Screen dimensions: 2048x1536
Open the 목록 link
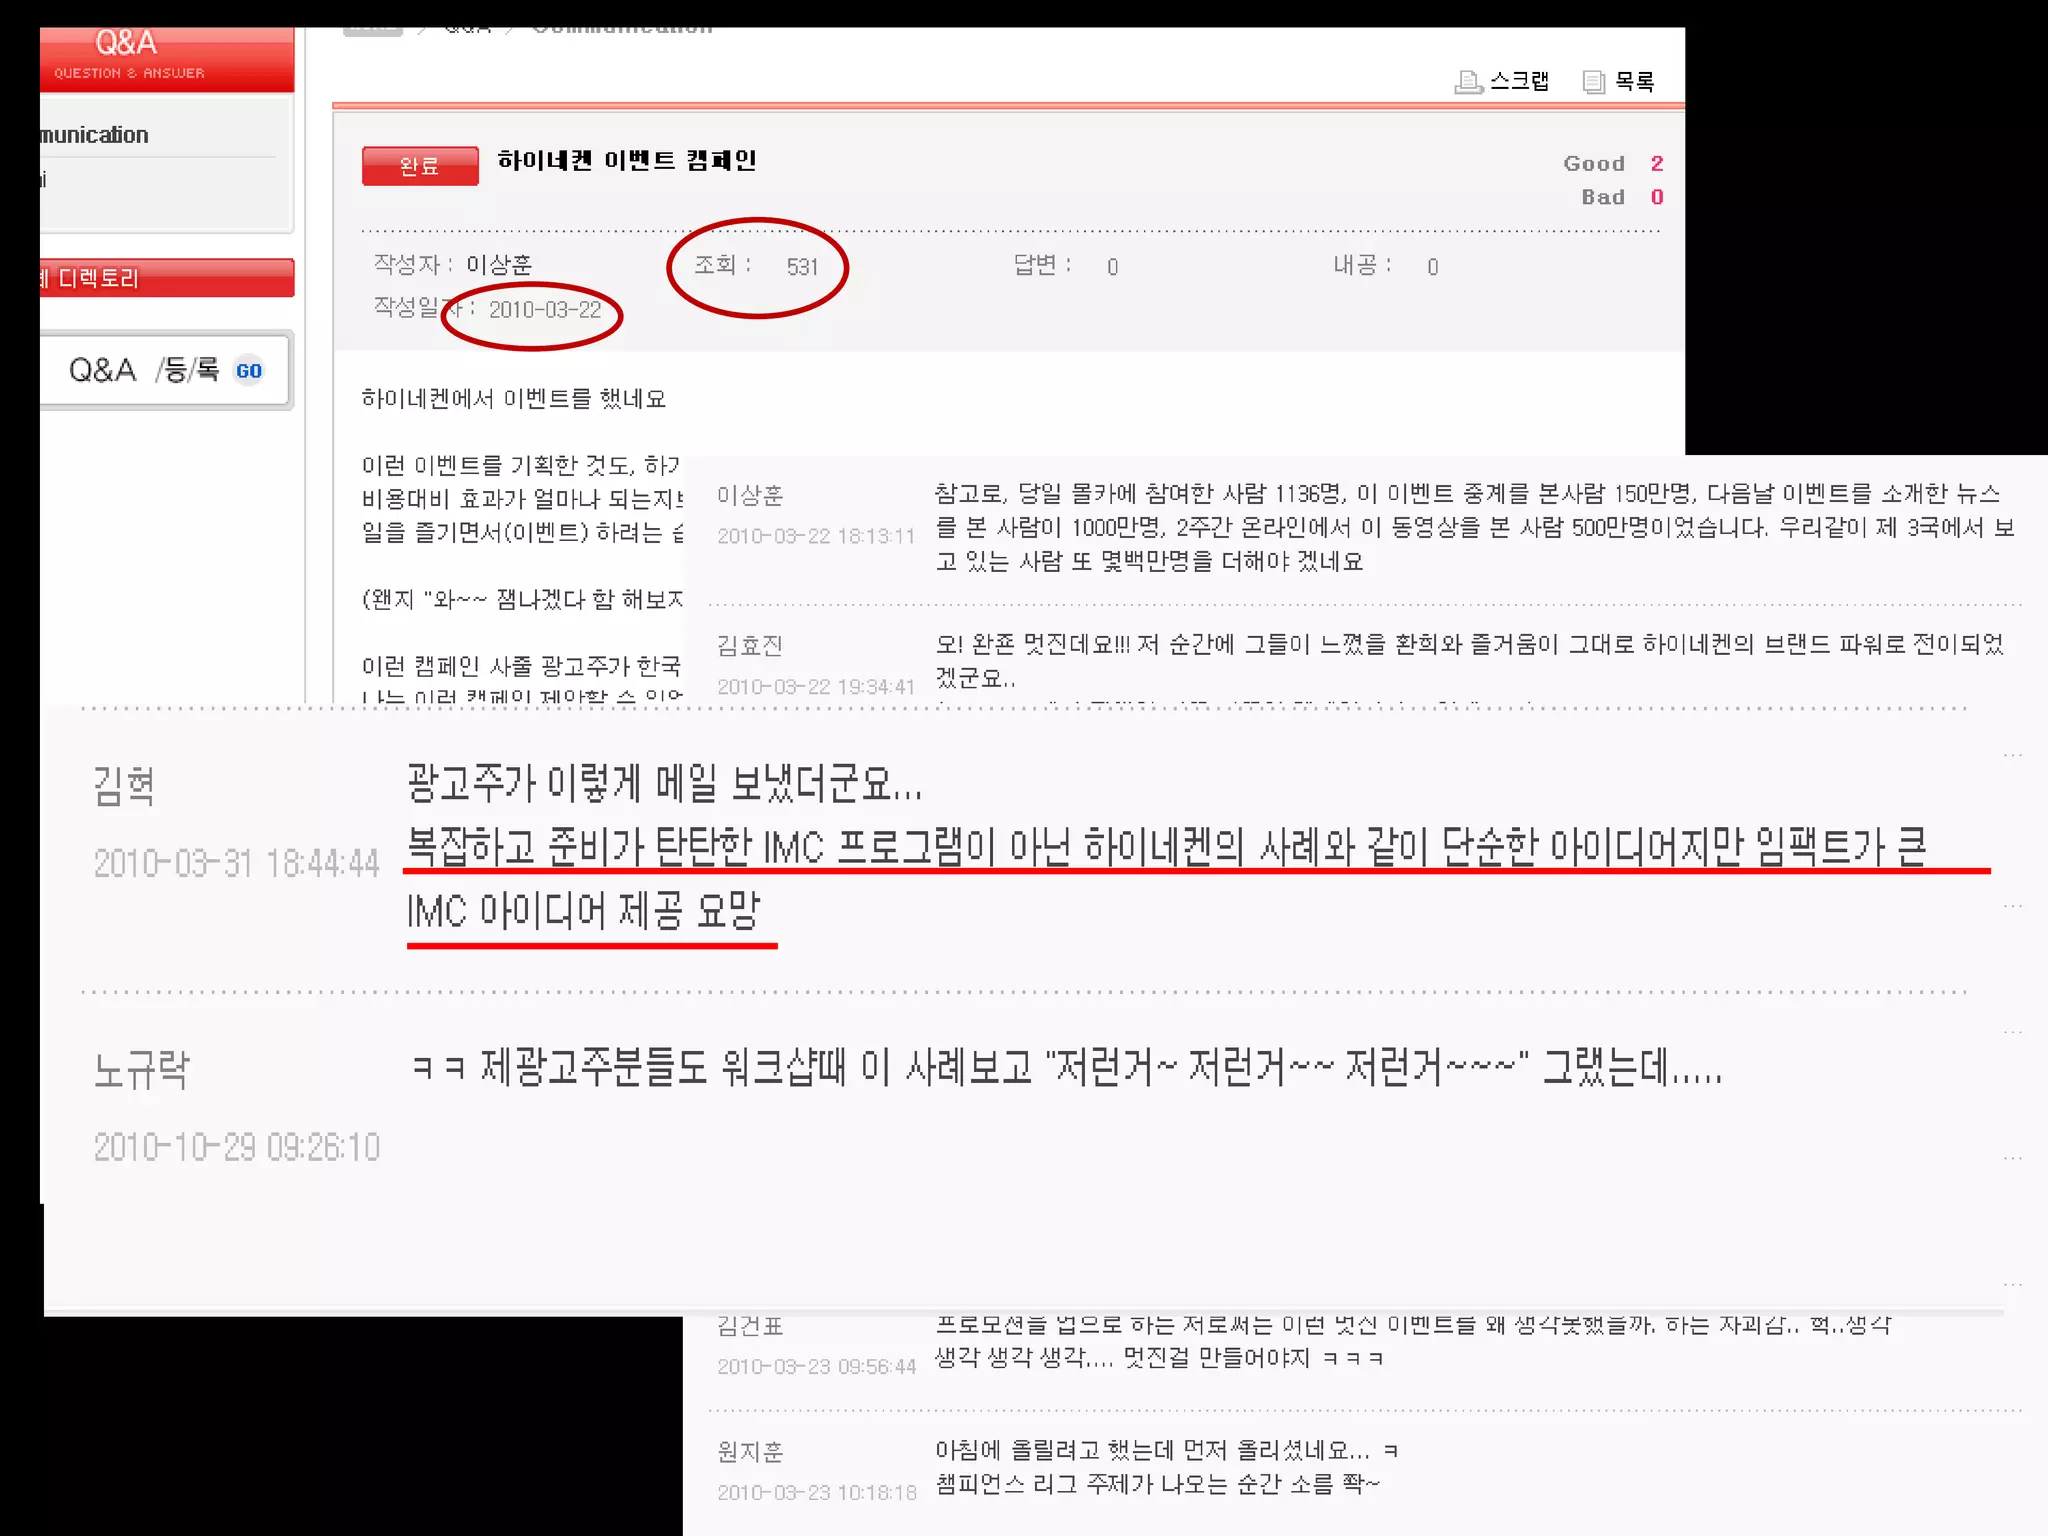tap(1635, 81)
